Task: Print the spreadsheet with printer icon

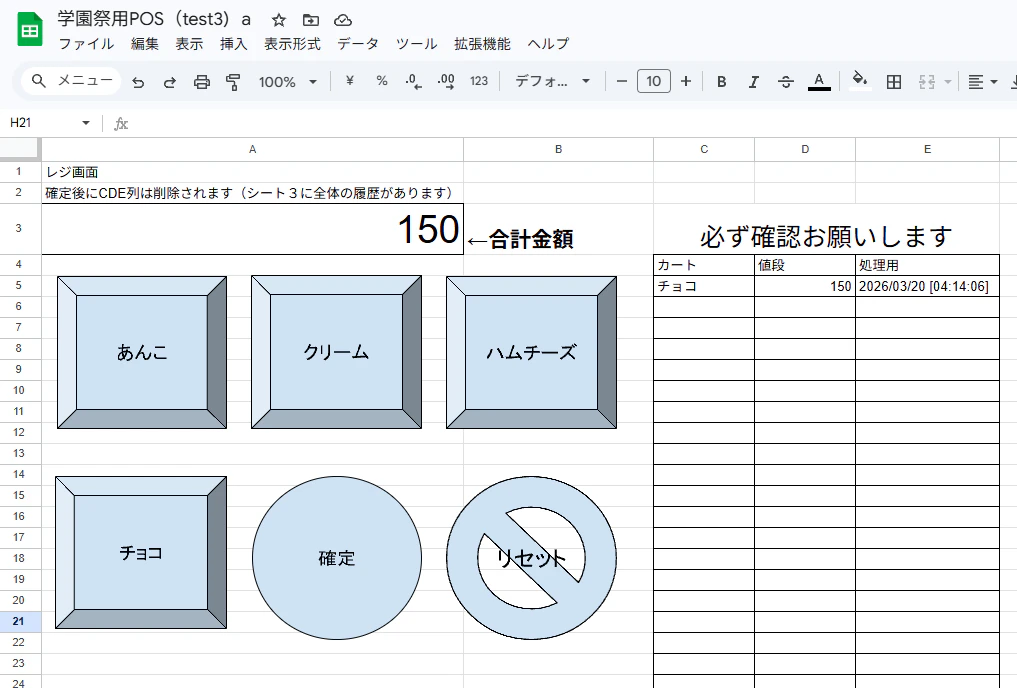Action: coord(202,82)
